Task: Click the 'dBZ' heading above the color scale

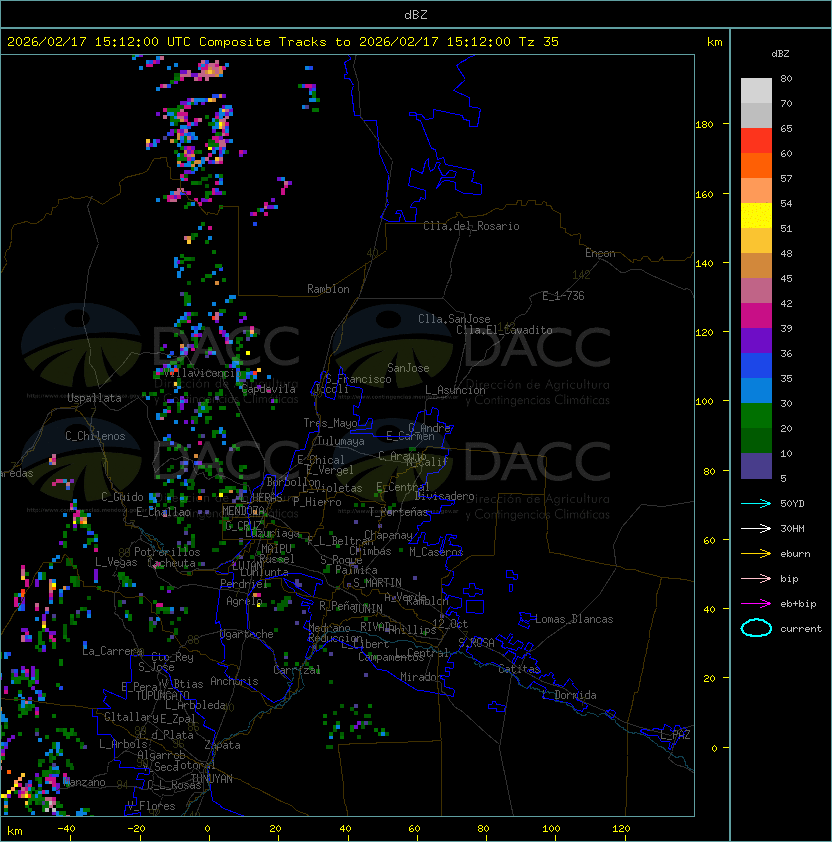Action: [x=780, y=54]
